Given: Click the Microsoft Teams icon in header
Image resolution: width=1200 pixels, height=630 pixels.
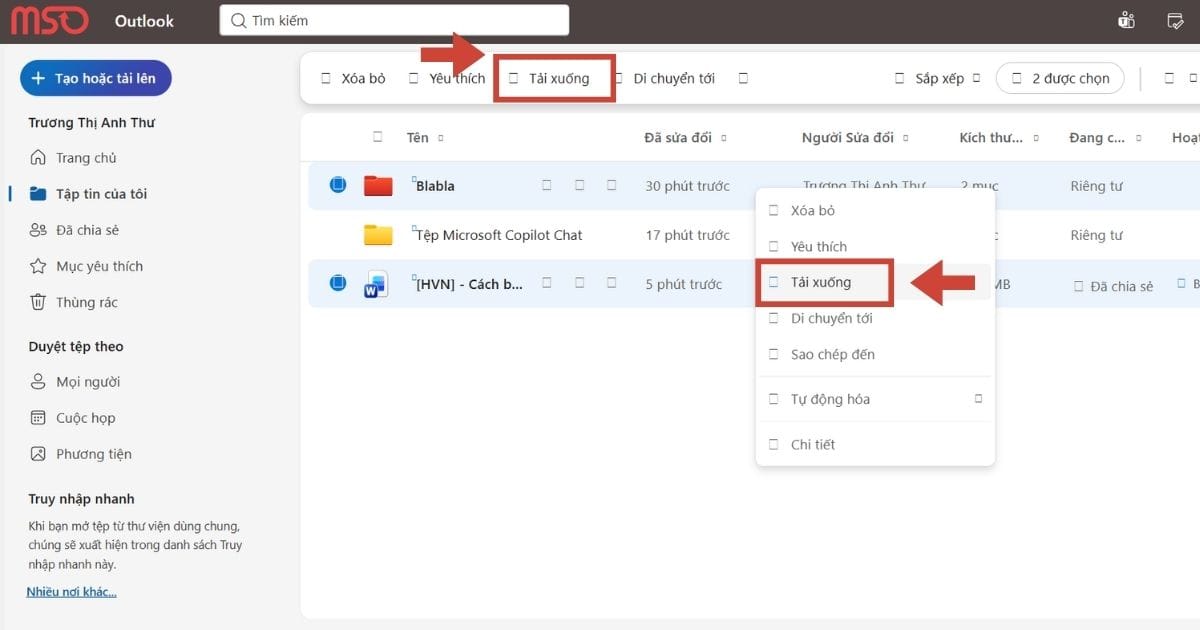Looking at the screenshot, I should [x=1126, y=21].
